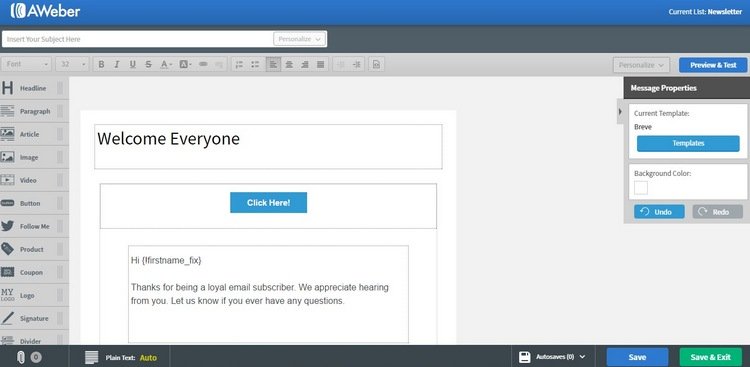This screenshot has height=367, width=750.
Task: Select the Logo block
Action: coord(33,295)
